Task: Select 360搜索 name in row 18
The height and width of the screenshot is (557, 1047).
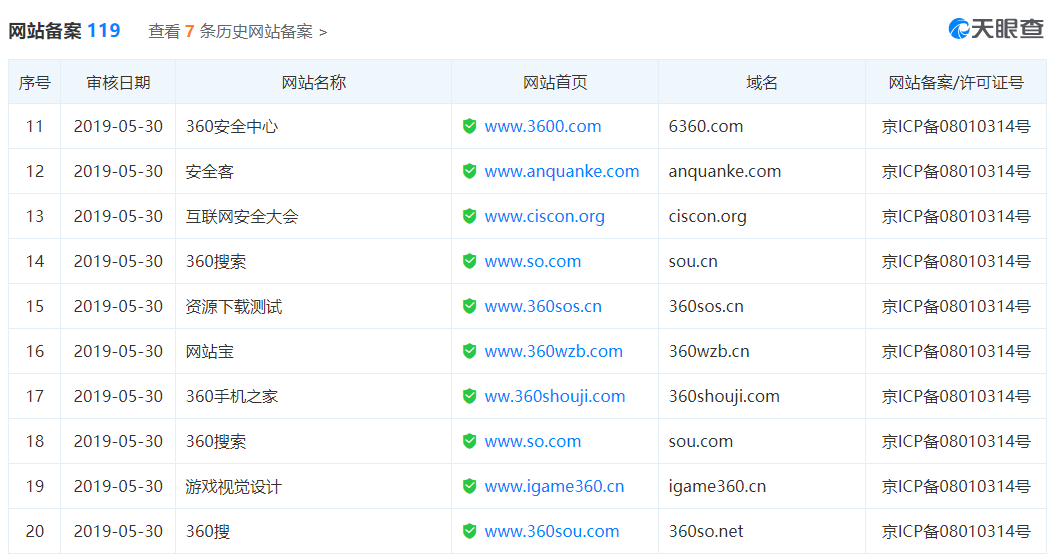Action: coord(216,441)
